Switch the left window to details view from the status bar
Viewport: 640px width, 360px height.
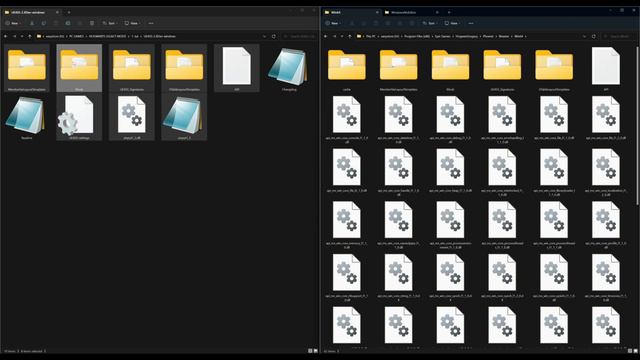pyautogui.click(x=310, y=351)
